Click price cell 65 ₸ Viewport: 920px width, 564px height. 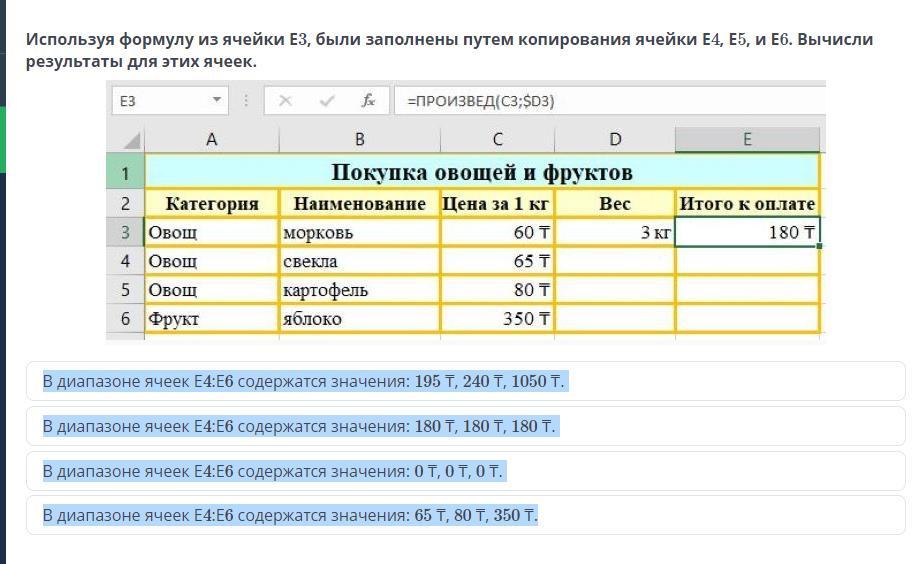coord(498,261)
